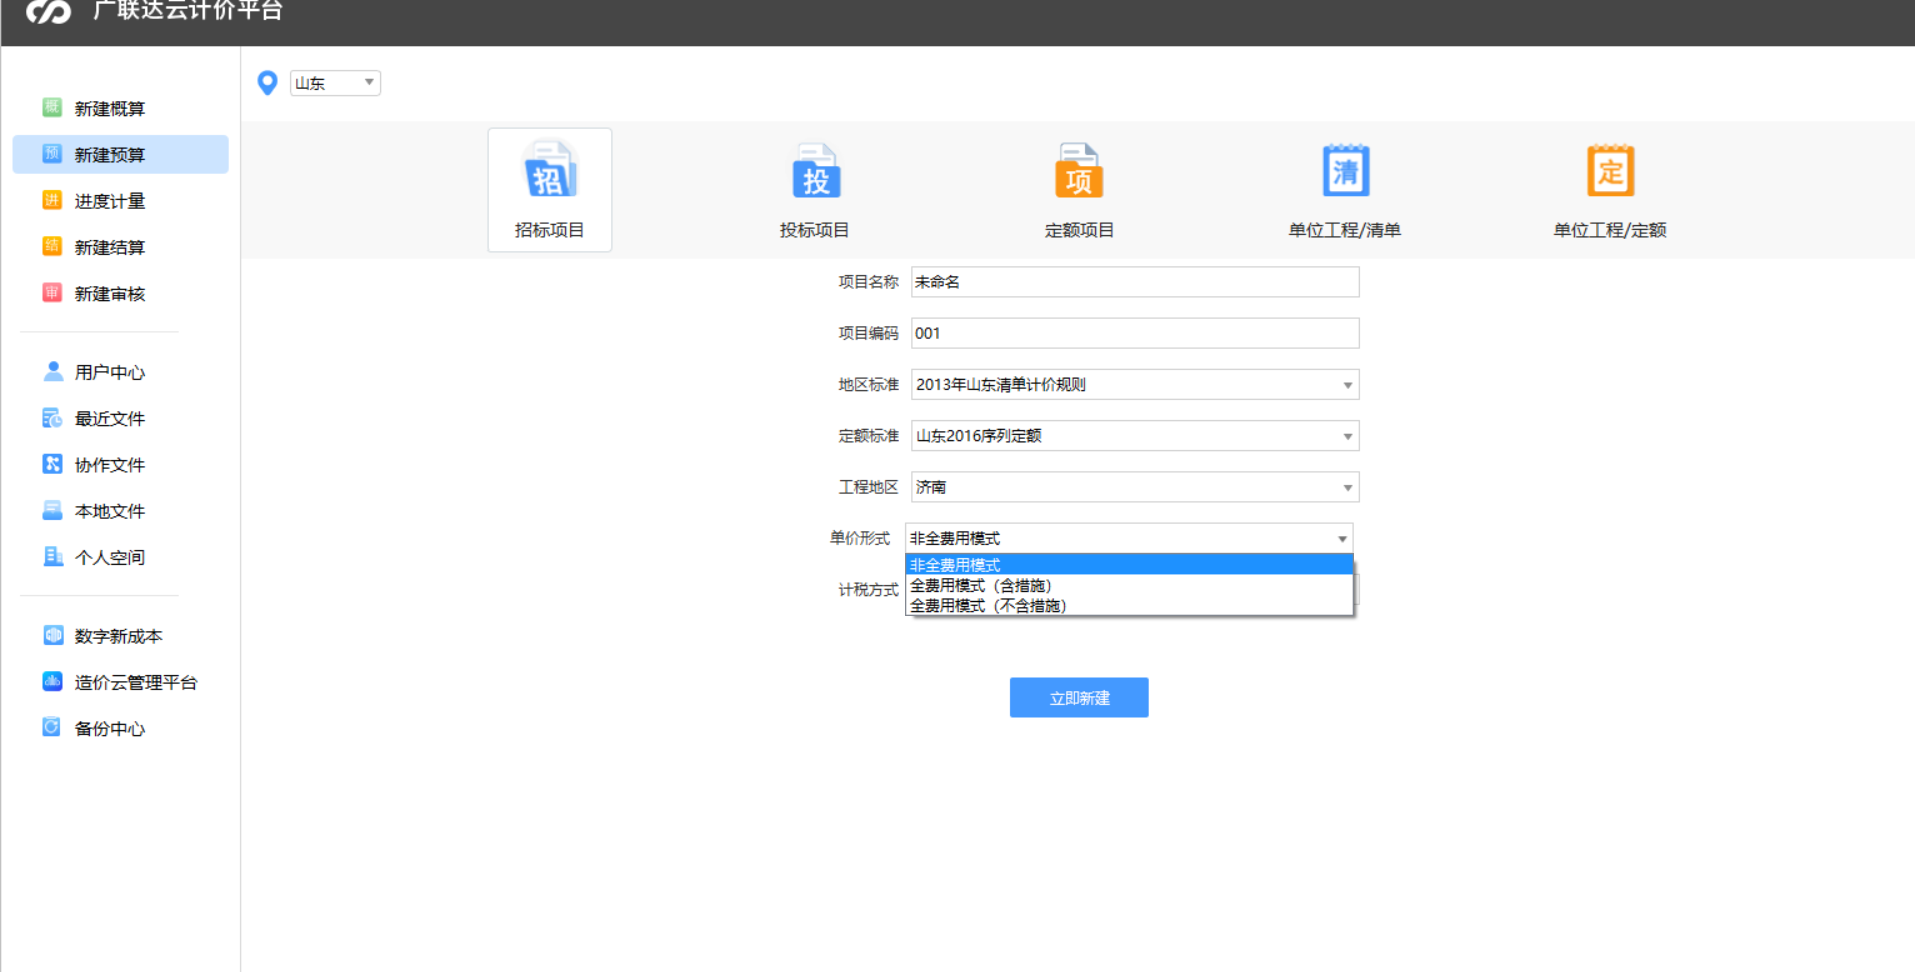Click the 最近文件 icon
1915x972 pixels.
(52, 418)
